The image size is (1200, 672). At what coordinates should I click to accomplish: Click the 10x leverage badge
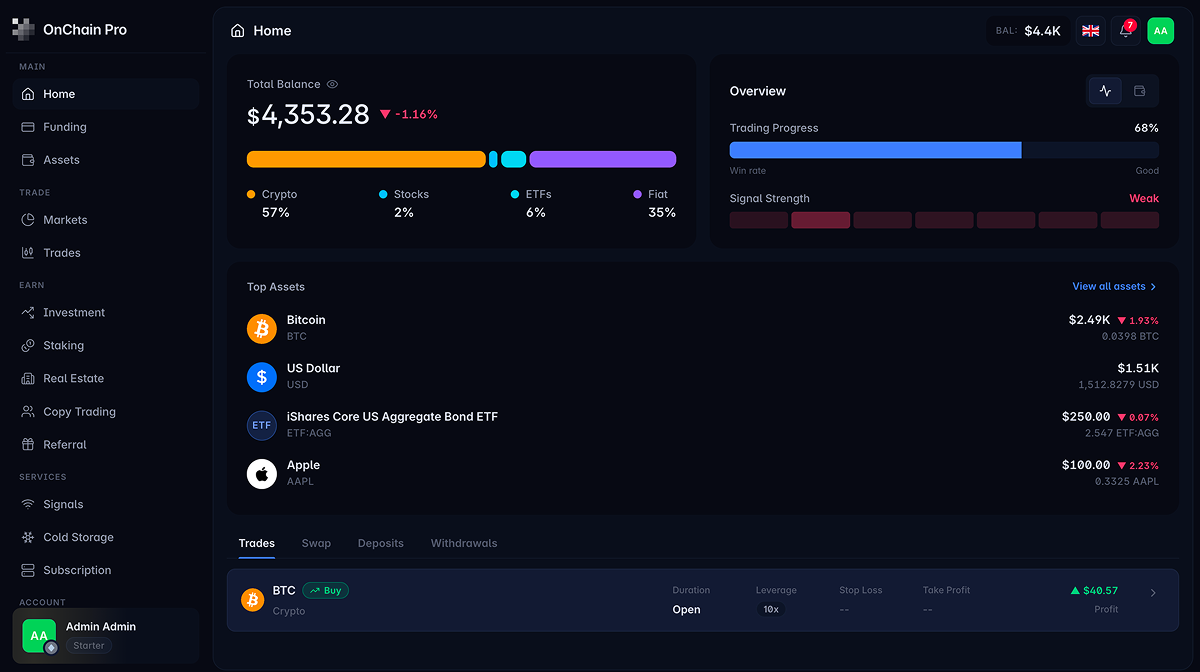[x=771, y=610]
